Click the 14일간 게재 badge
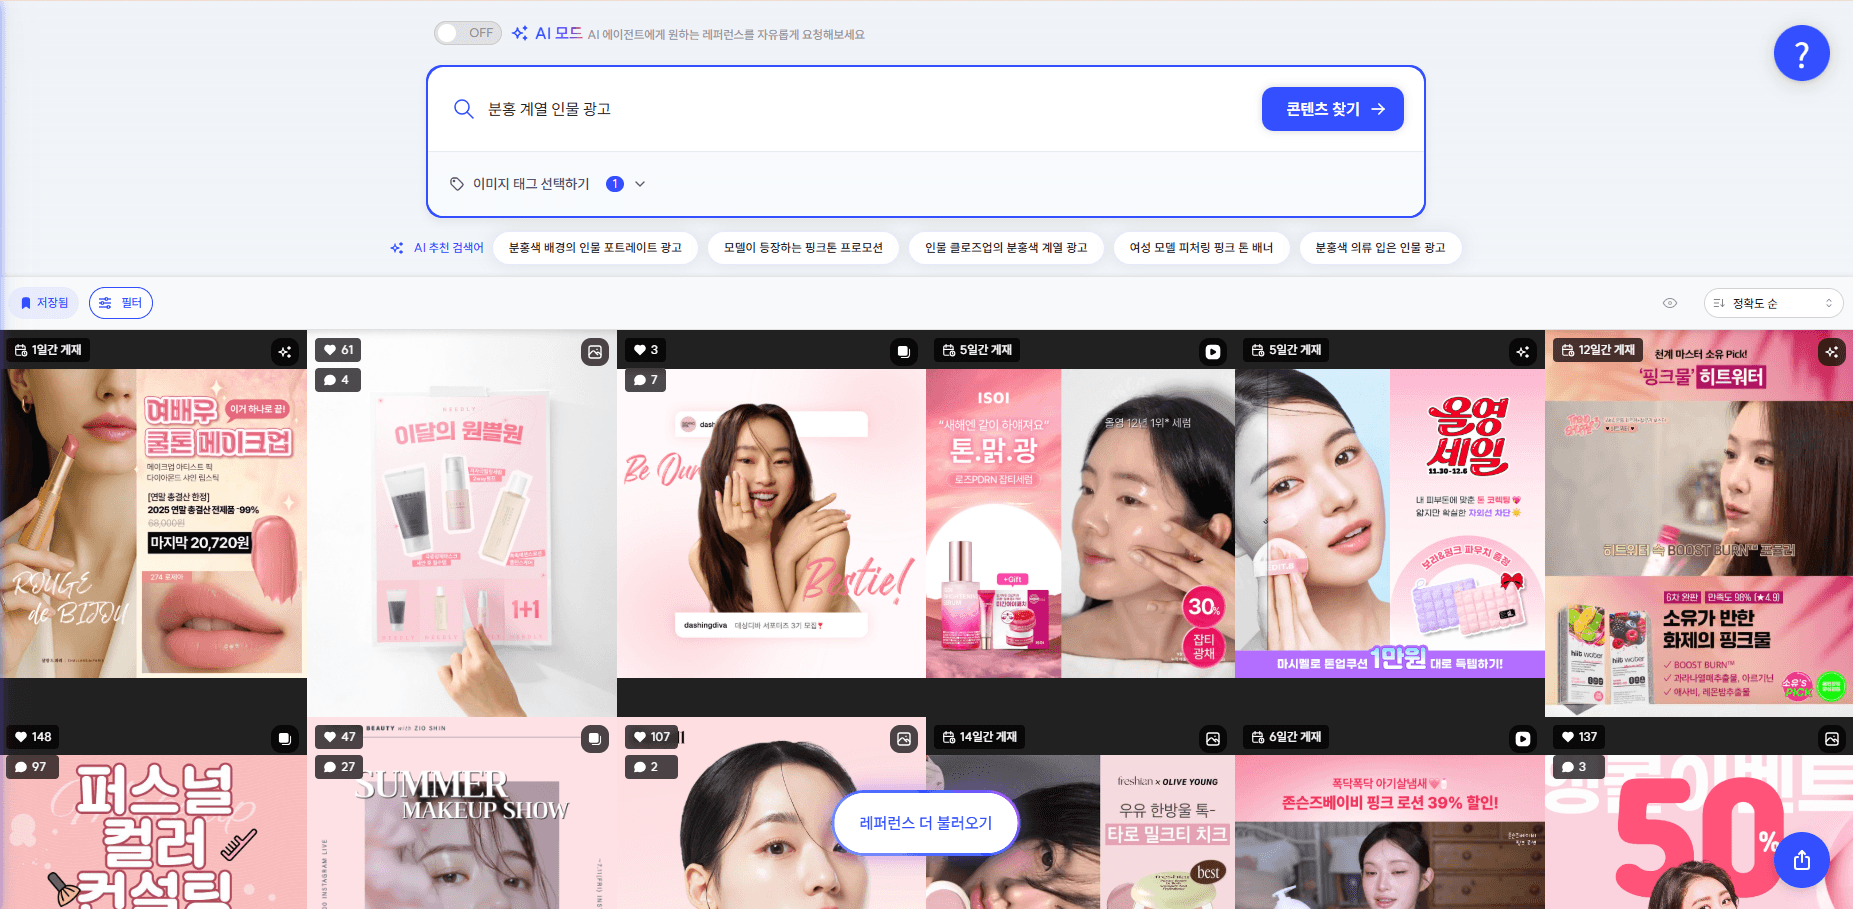This screenshot has height=909, width=1853. (980, 737)
